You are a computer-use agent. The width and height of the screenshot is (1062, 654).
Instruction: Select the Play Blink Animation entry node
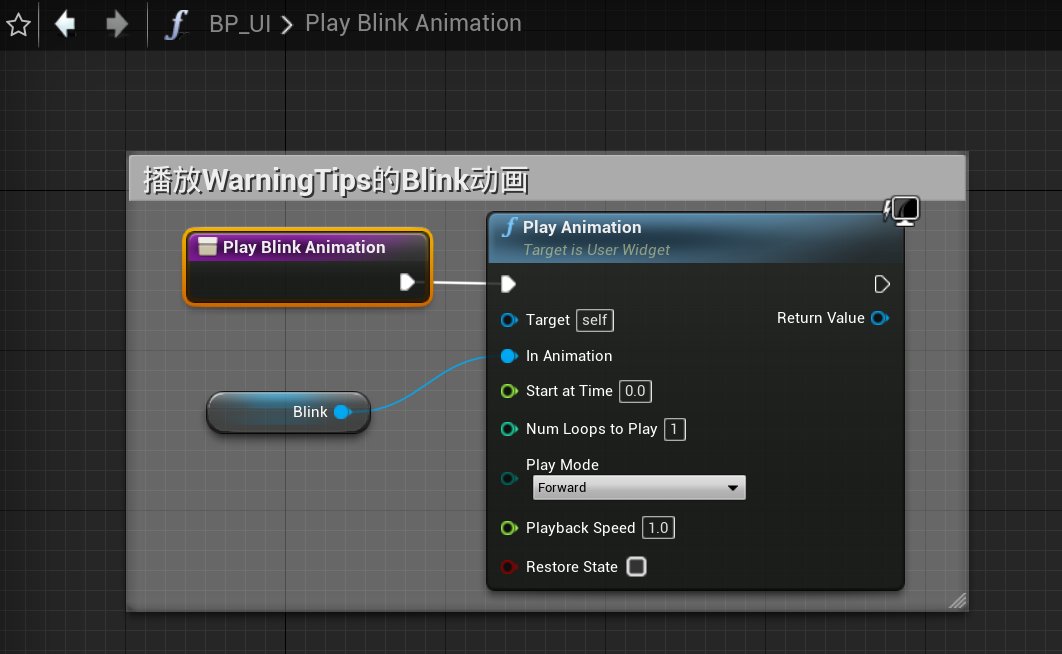pos(307,267)
